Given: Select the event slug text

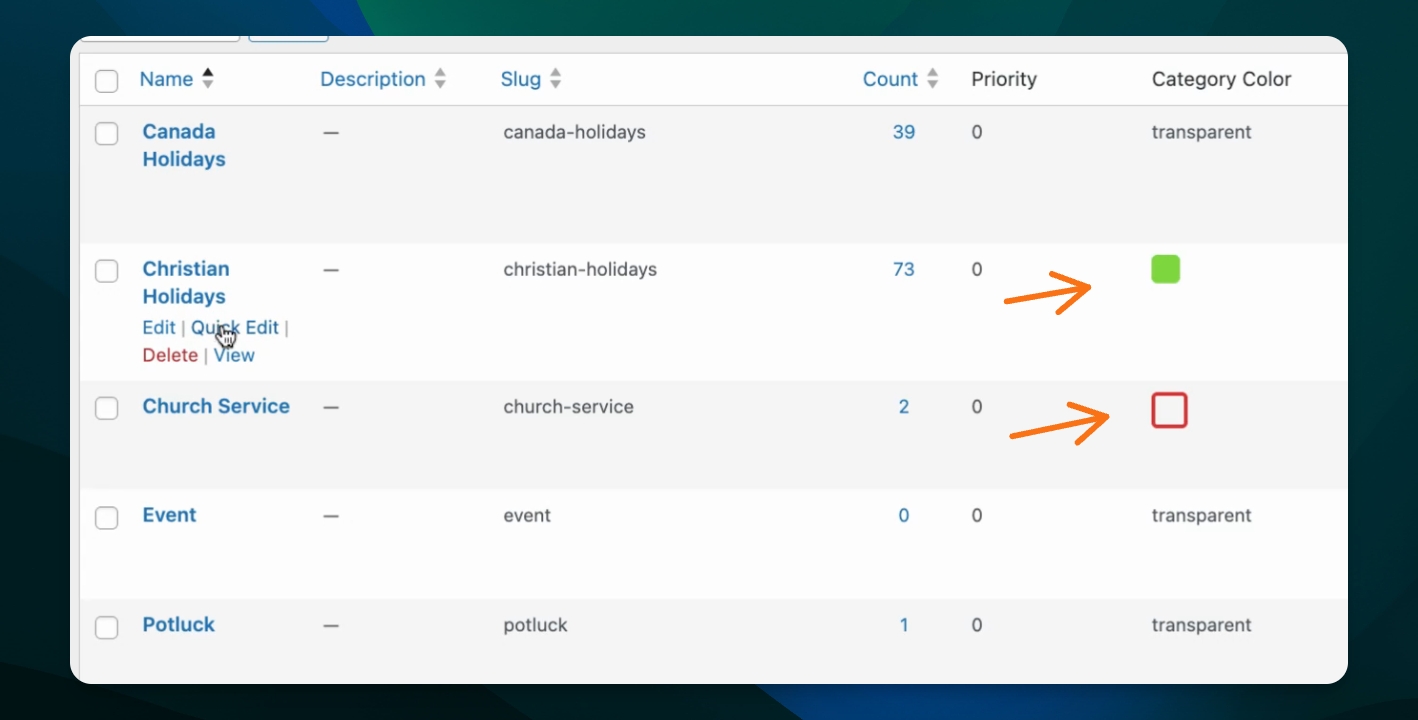Looking at the screenshot, I should tap(527, 515).
